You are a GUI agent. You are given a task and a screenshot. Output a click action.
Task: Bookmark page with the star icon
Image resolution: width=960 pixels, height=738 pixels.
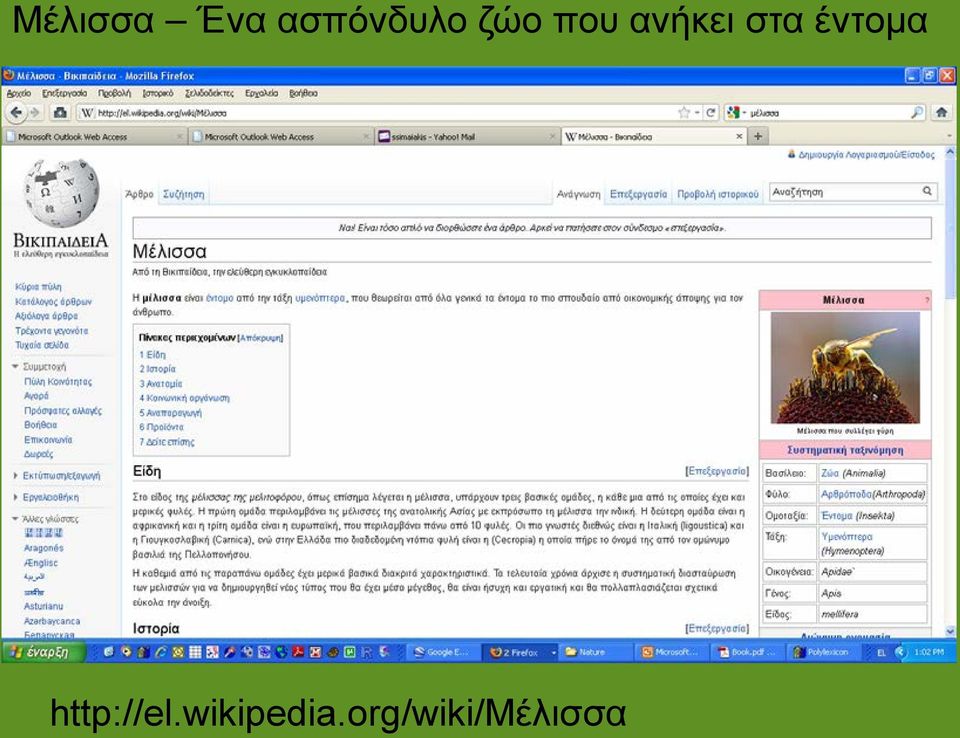(x=684, y=113)
